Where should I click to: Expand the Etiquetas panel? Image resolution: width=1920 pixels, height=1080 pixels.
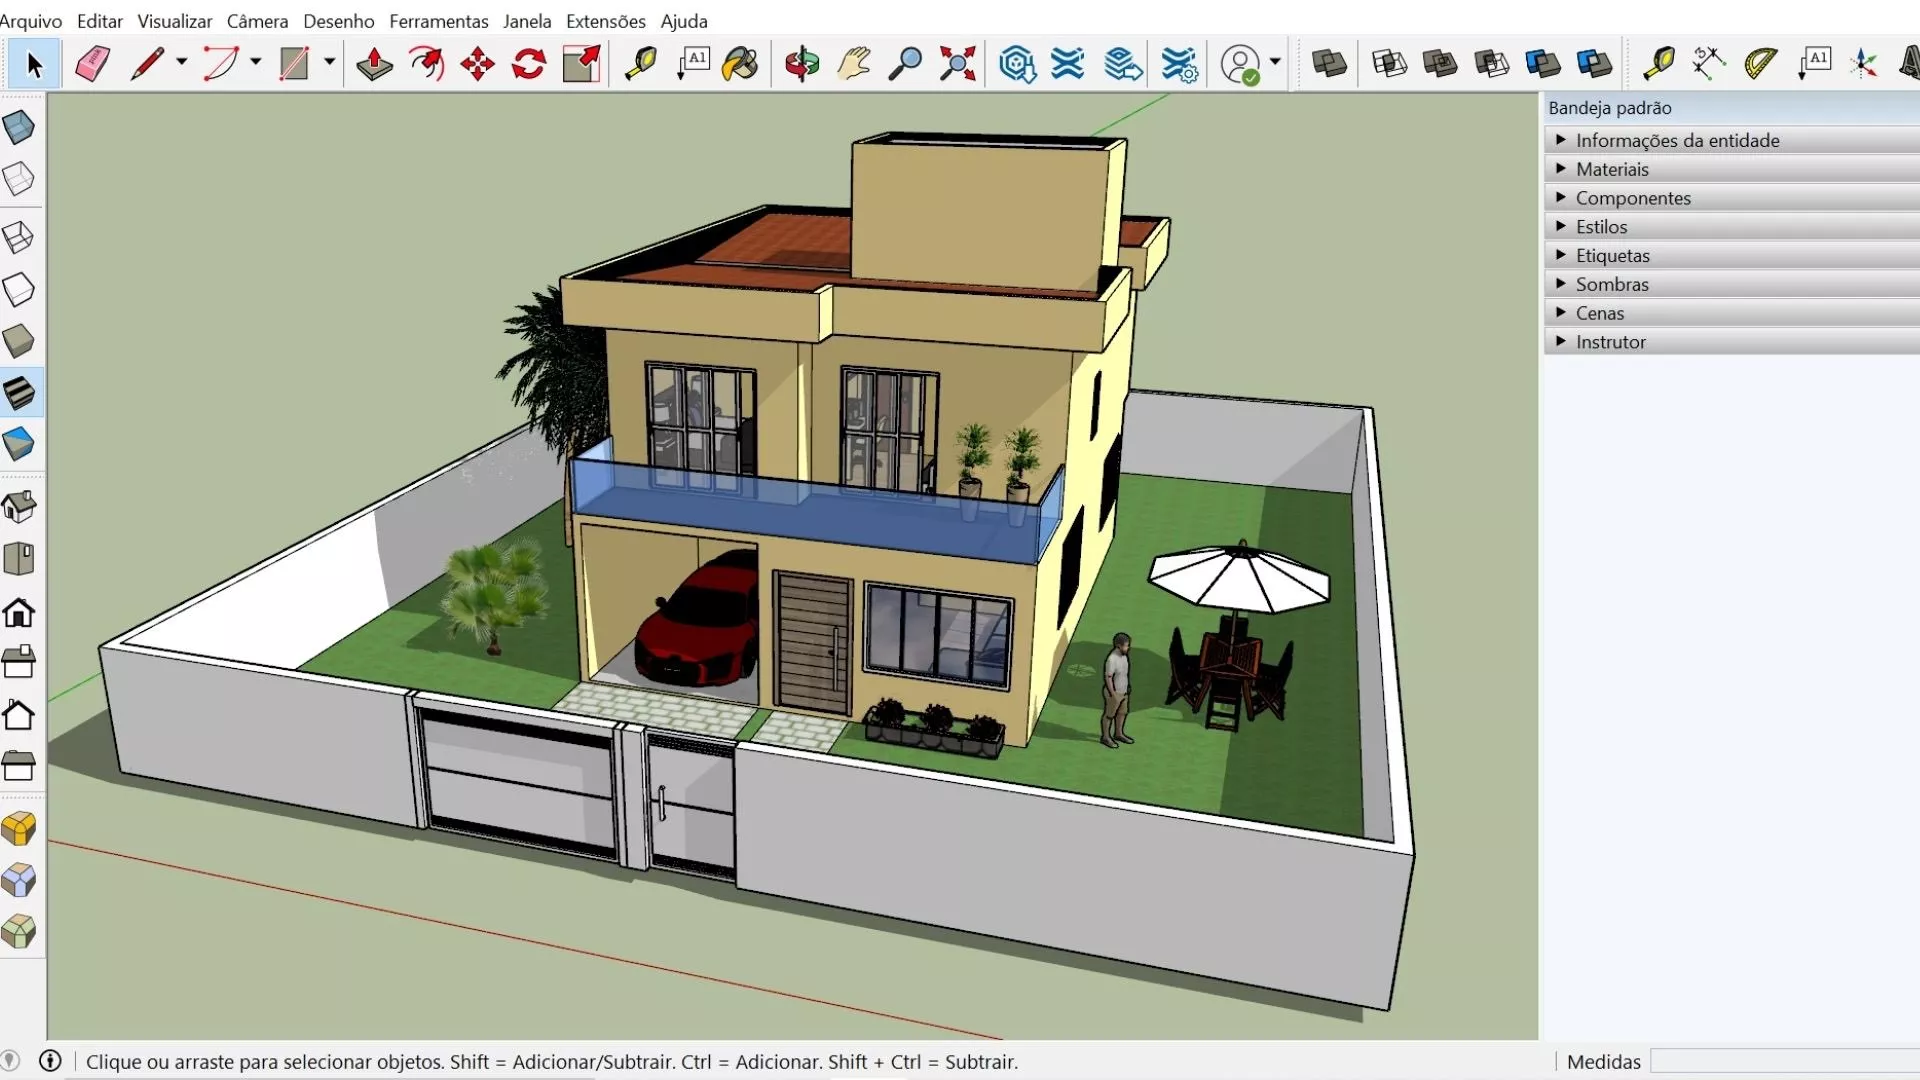click(x=1612, y=256)
